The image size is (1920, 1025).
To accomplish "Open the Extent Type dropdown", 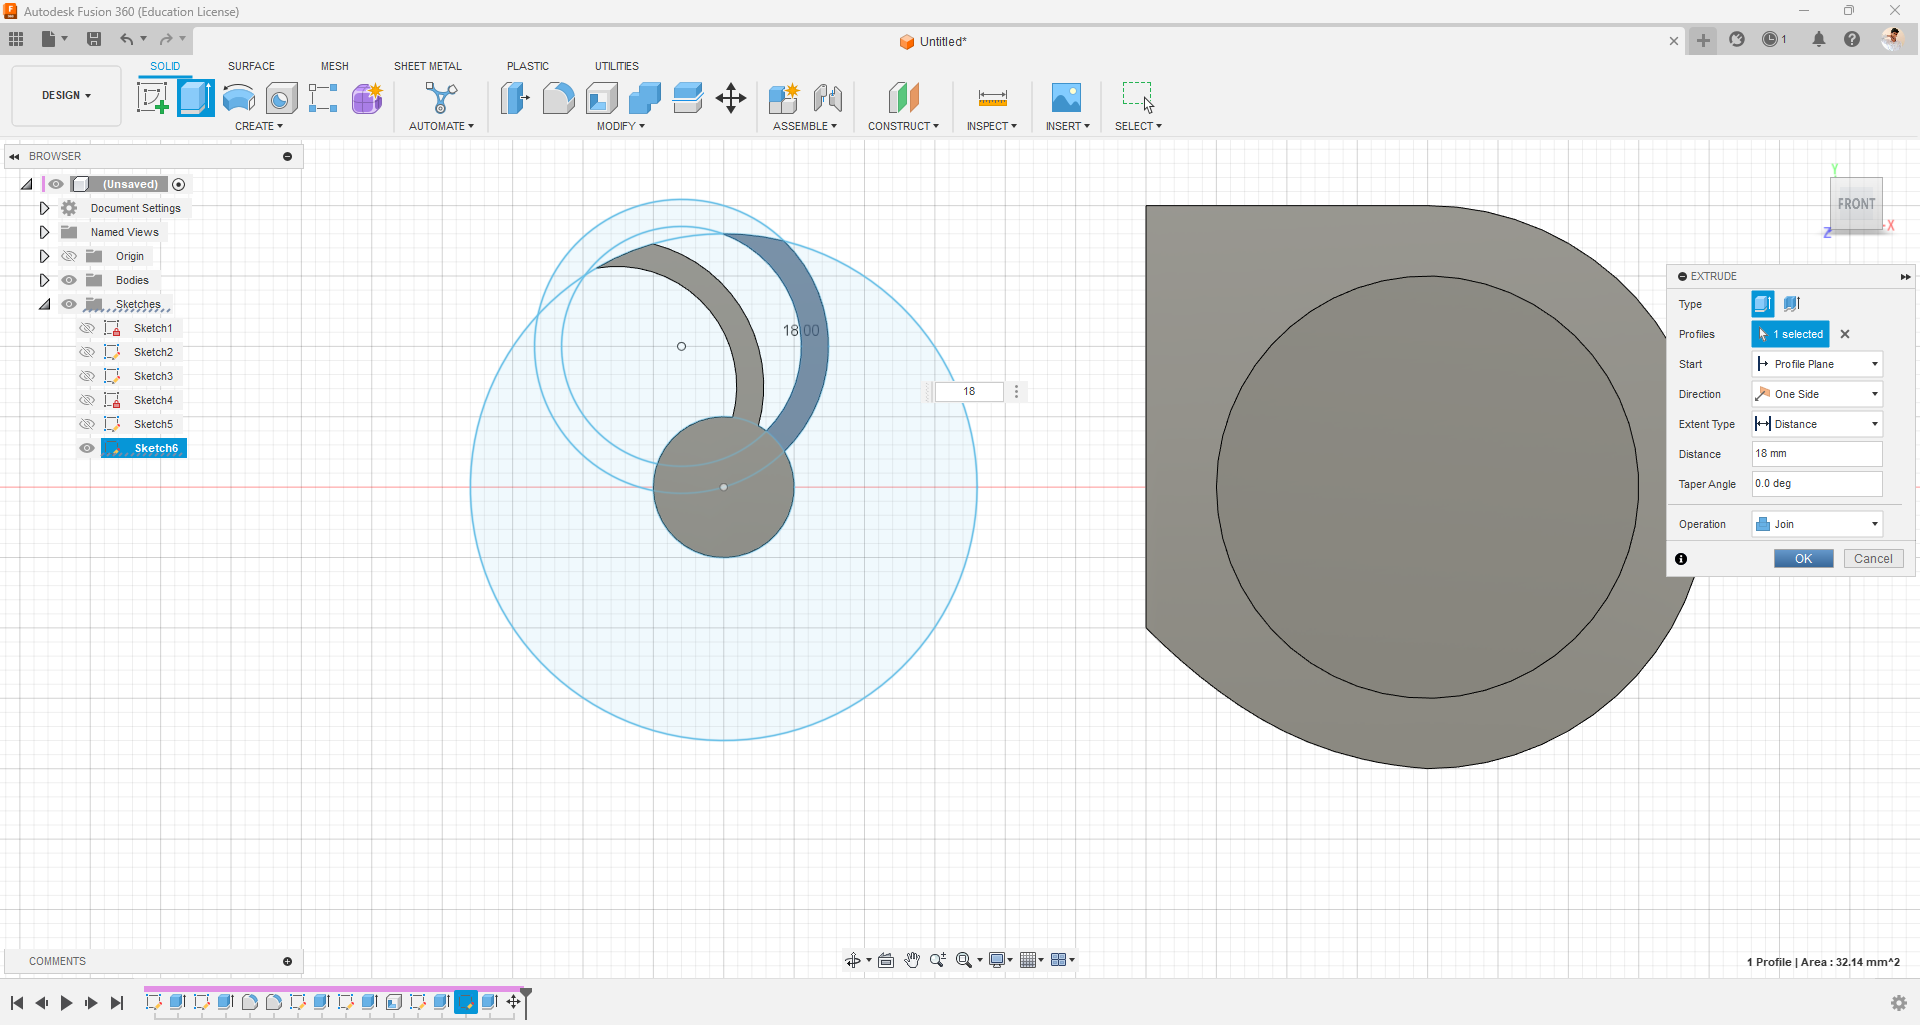I will [1817, 424].
